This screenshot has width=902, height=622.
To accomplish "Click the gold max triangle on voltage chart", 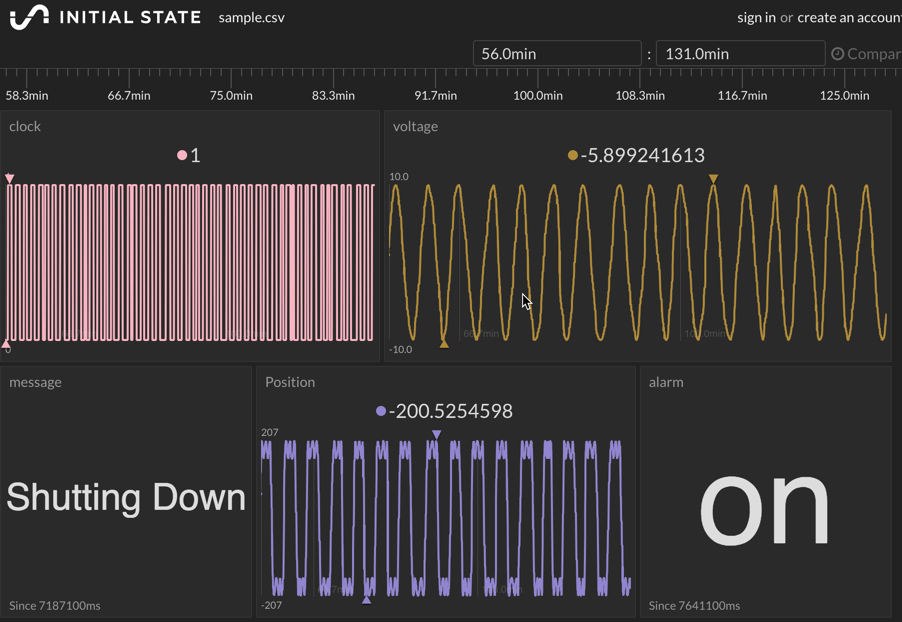I will coord(713,179).
